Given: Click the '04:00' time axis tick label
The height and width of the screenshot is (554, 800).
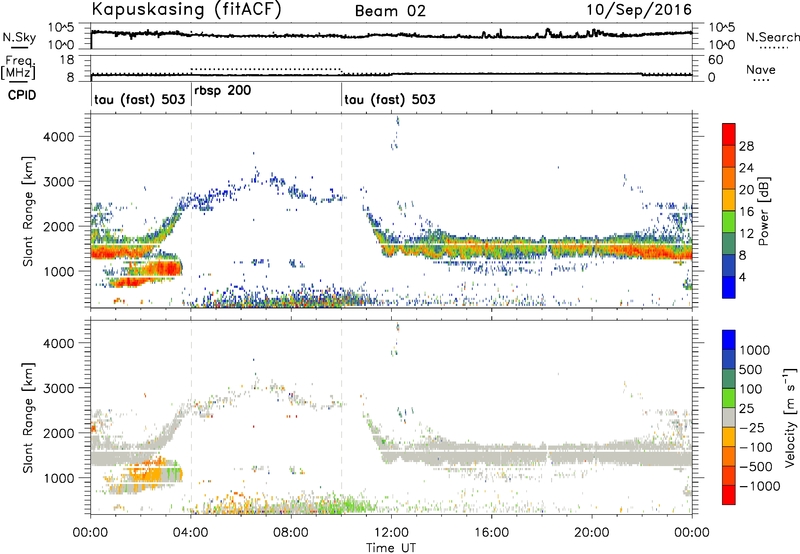Looking at the screenshot, I should click(x=190, y=533).
